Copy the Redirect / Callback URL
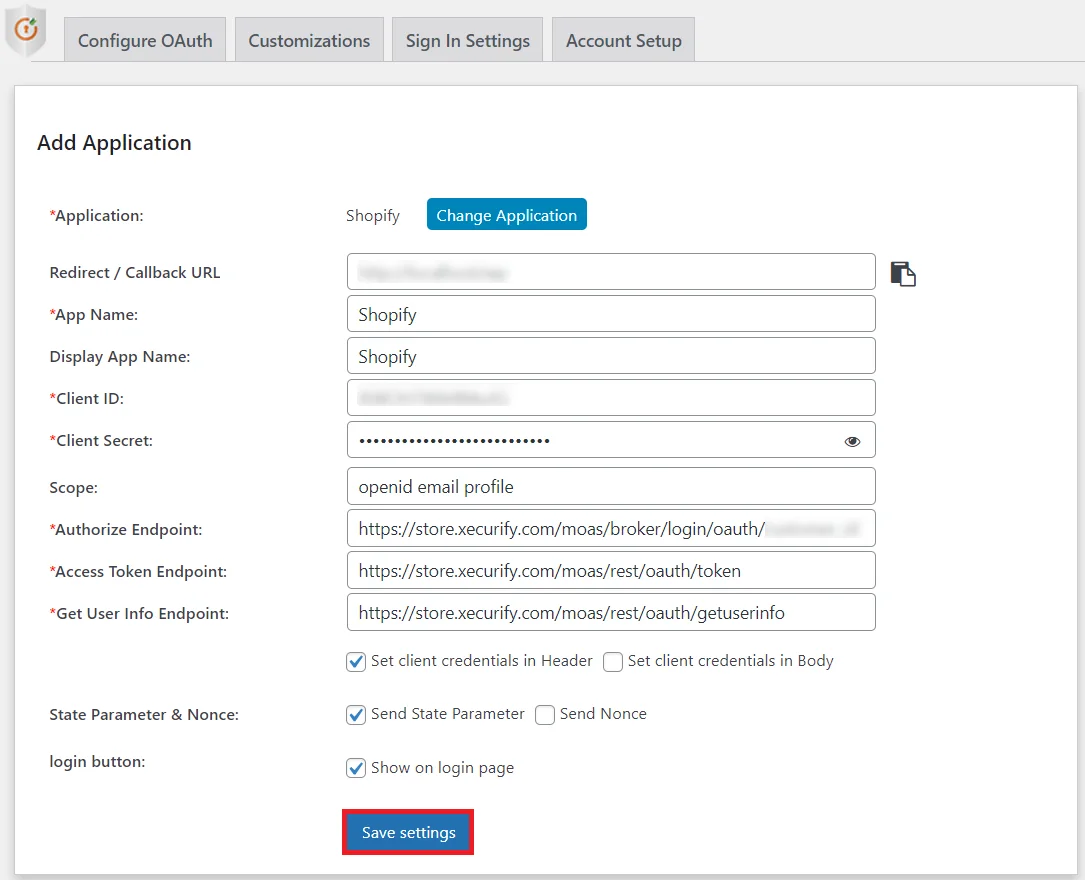Image resolution: width=1085 pixels, height=880 pixels. pyautogui.click(x=903, y=272)
